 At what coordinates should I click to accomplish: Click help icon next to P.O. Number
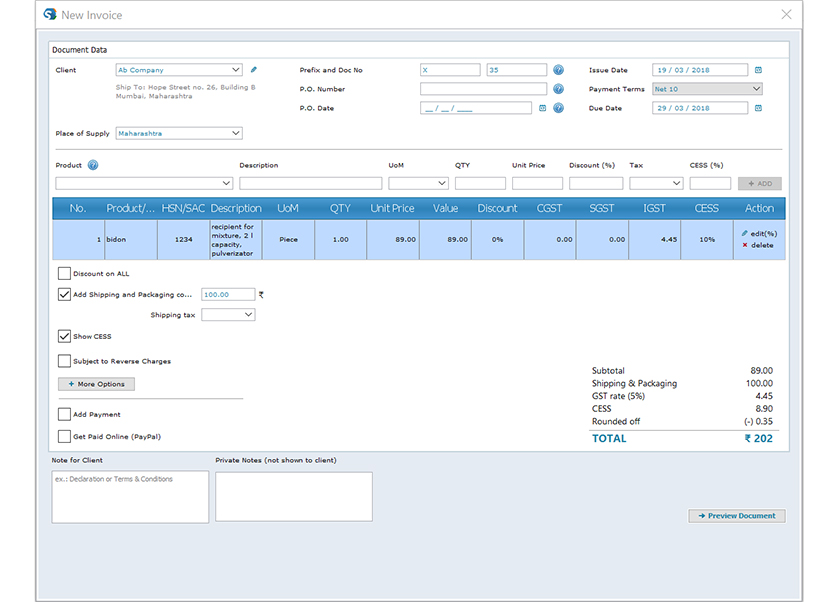pos(558,89)
